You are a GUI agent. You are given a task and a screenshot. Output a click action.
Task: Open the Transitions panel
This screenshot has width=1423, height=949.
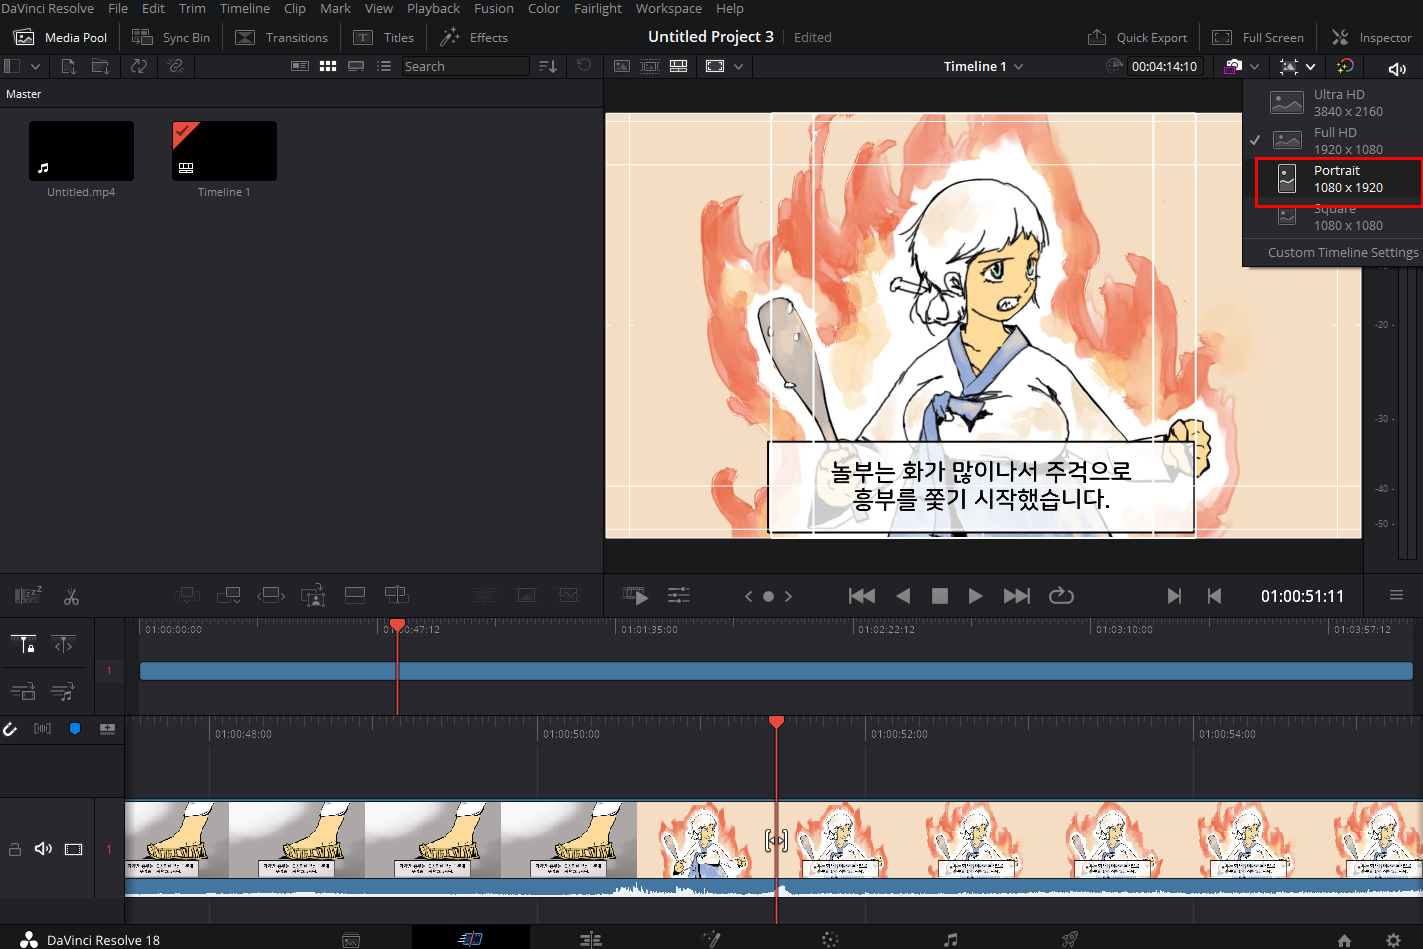[x=281, y=37]
